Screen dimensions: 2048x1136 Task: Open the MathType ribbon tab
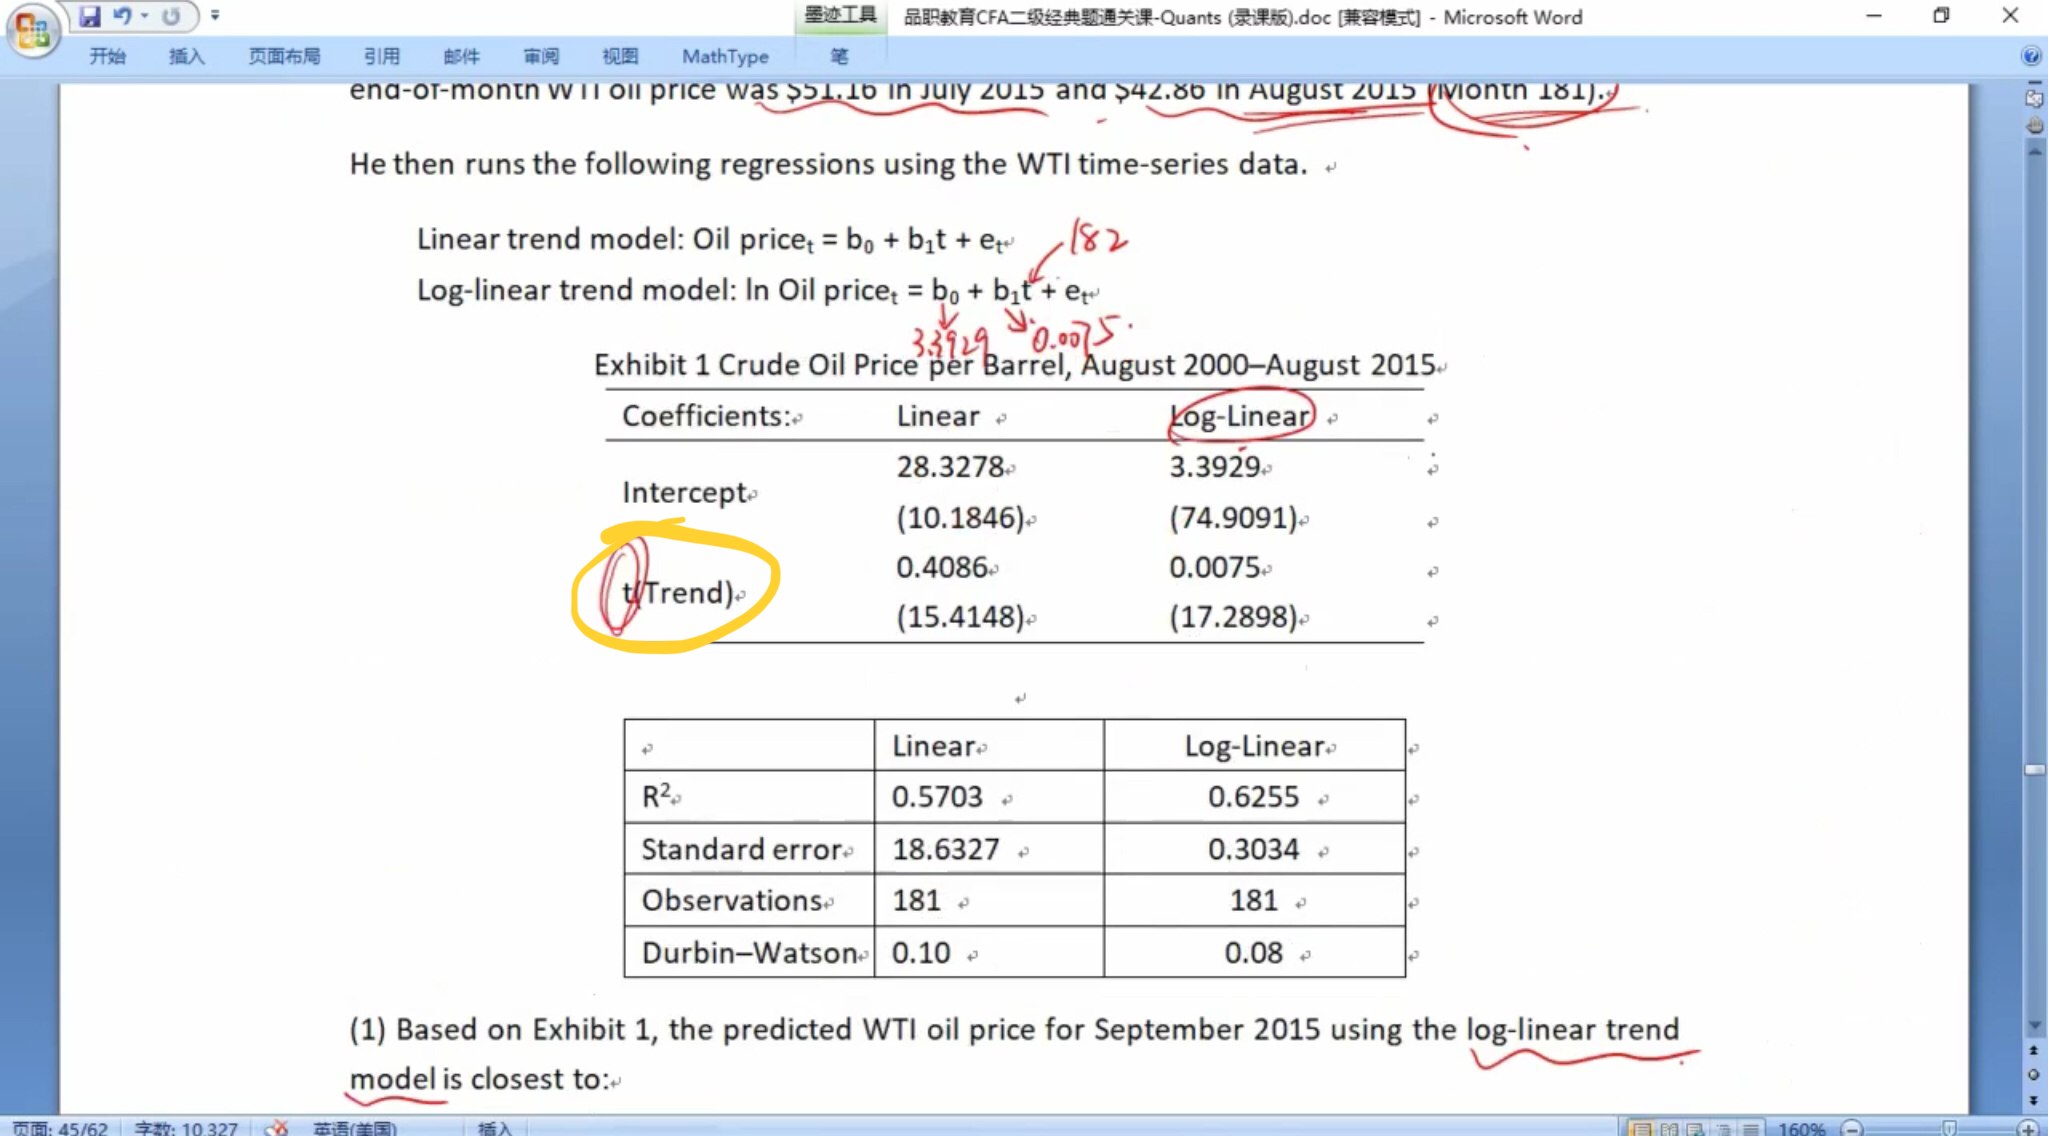point(725,57)
